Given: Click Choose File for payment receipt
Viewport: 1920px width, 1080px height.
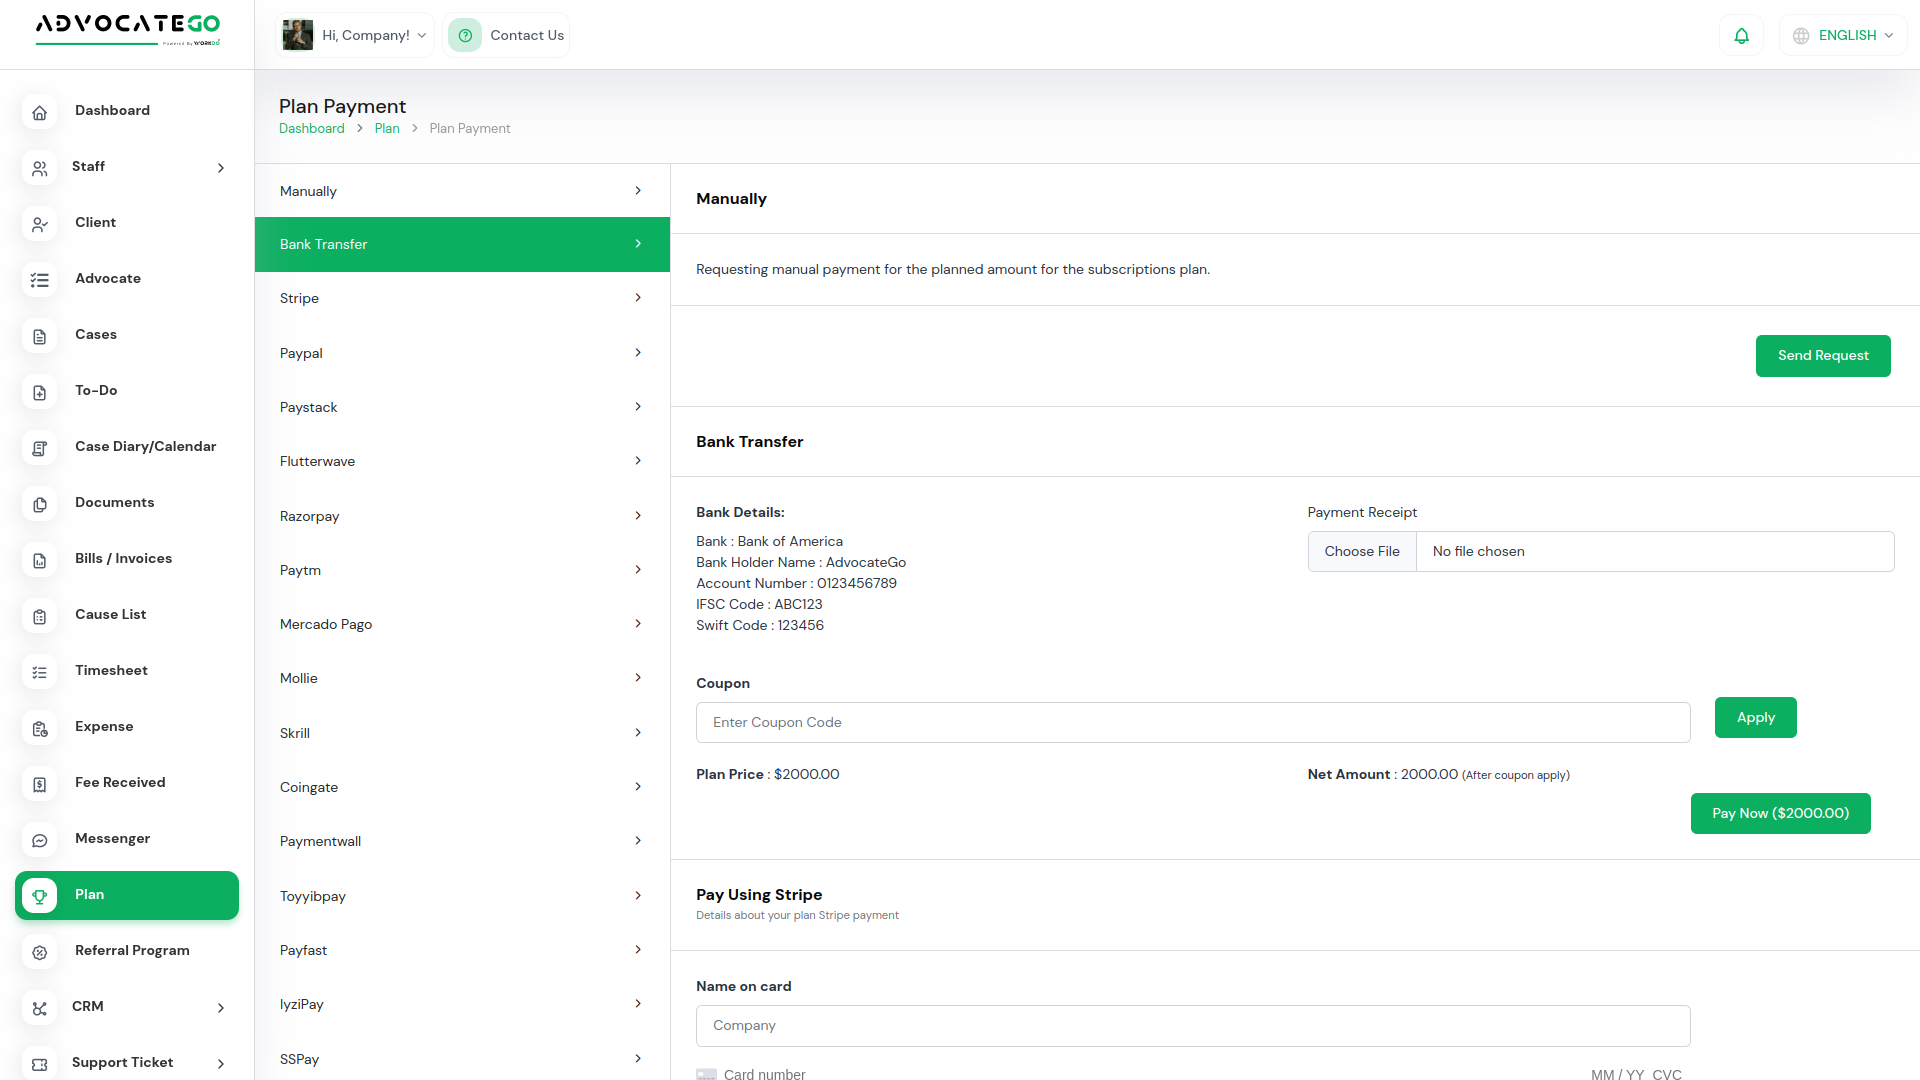Looking at the screenshot, I should coord(1362,552).
